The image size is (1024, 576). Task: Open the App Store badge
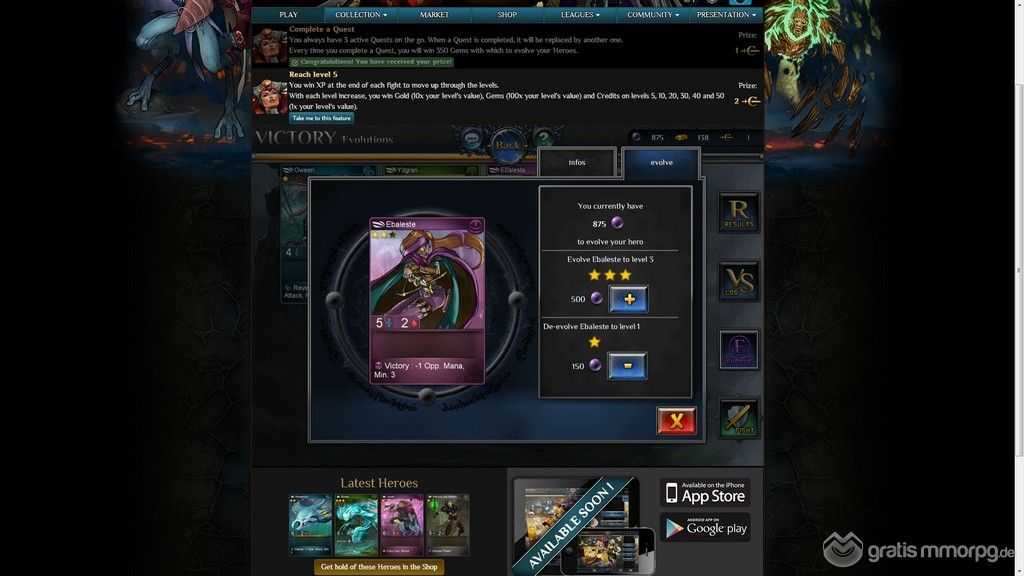[x=705, y=493]
